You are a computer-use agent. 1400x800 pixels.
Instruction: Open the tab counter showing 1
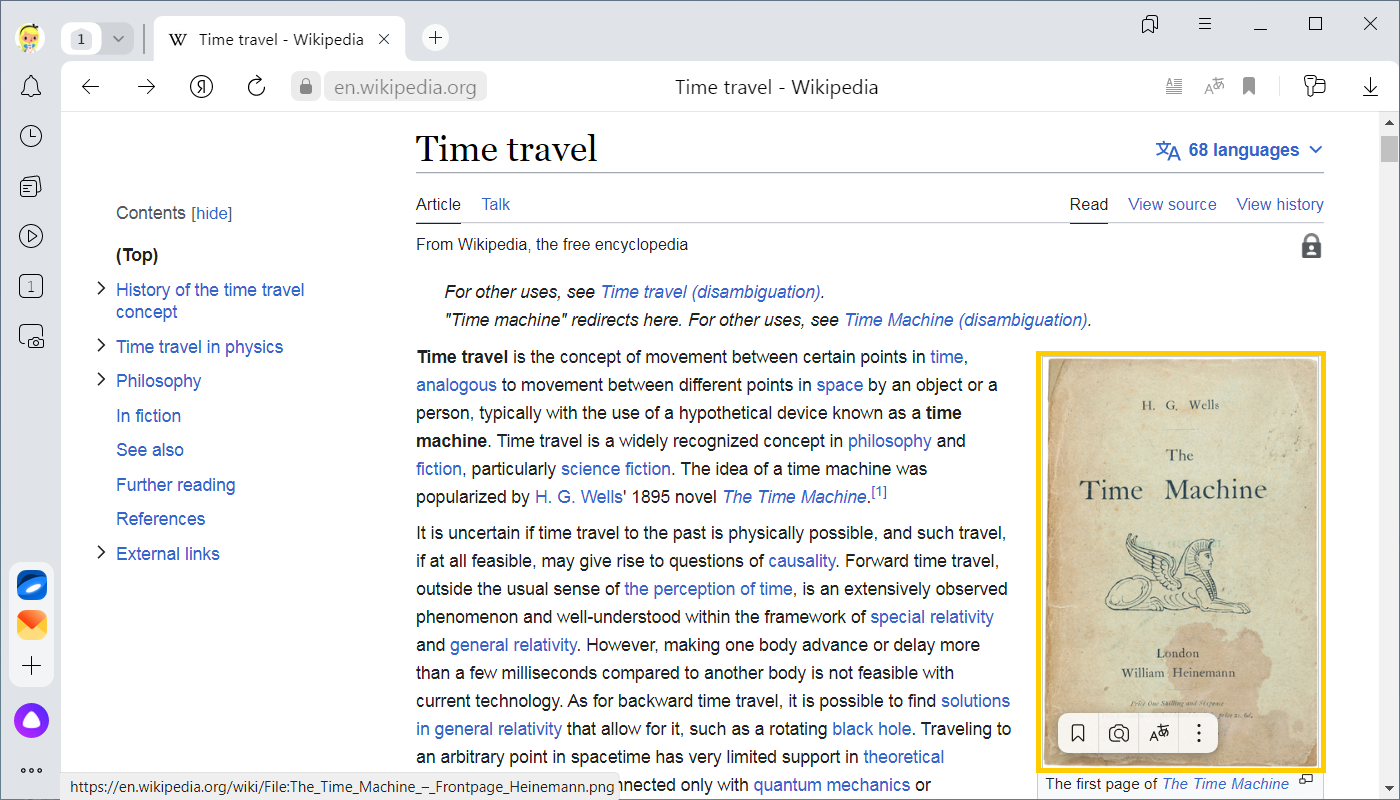pyautogui.click(x=82, y=39)
